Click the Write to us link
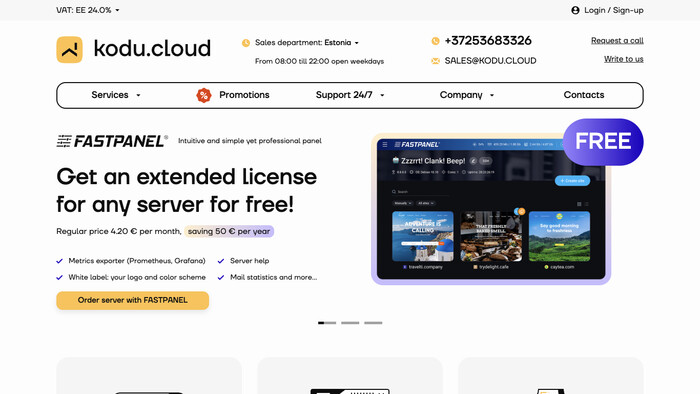This screenshot has width=700, height=394. click(x=624, y=59)
